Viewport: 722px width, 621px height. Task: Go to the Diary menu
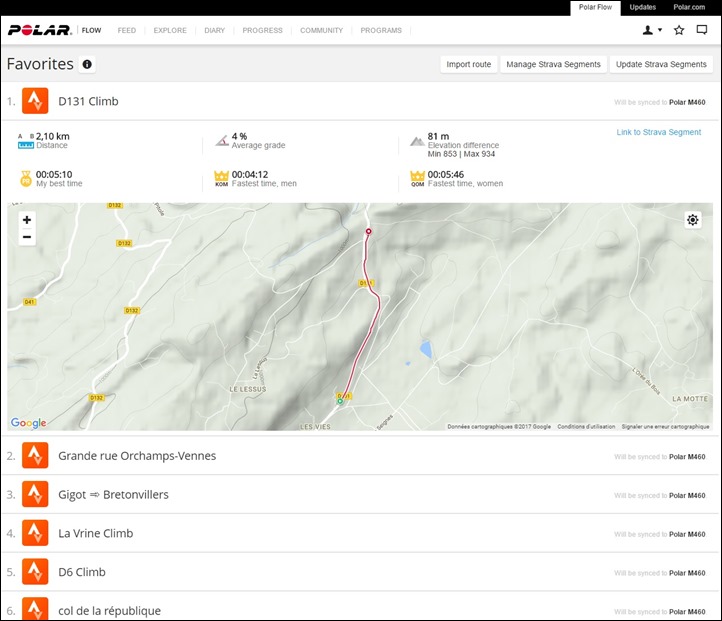[x=214, y=30]
